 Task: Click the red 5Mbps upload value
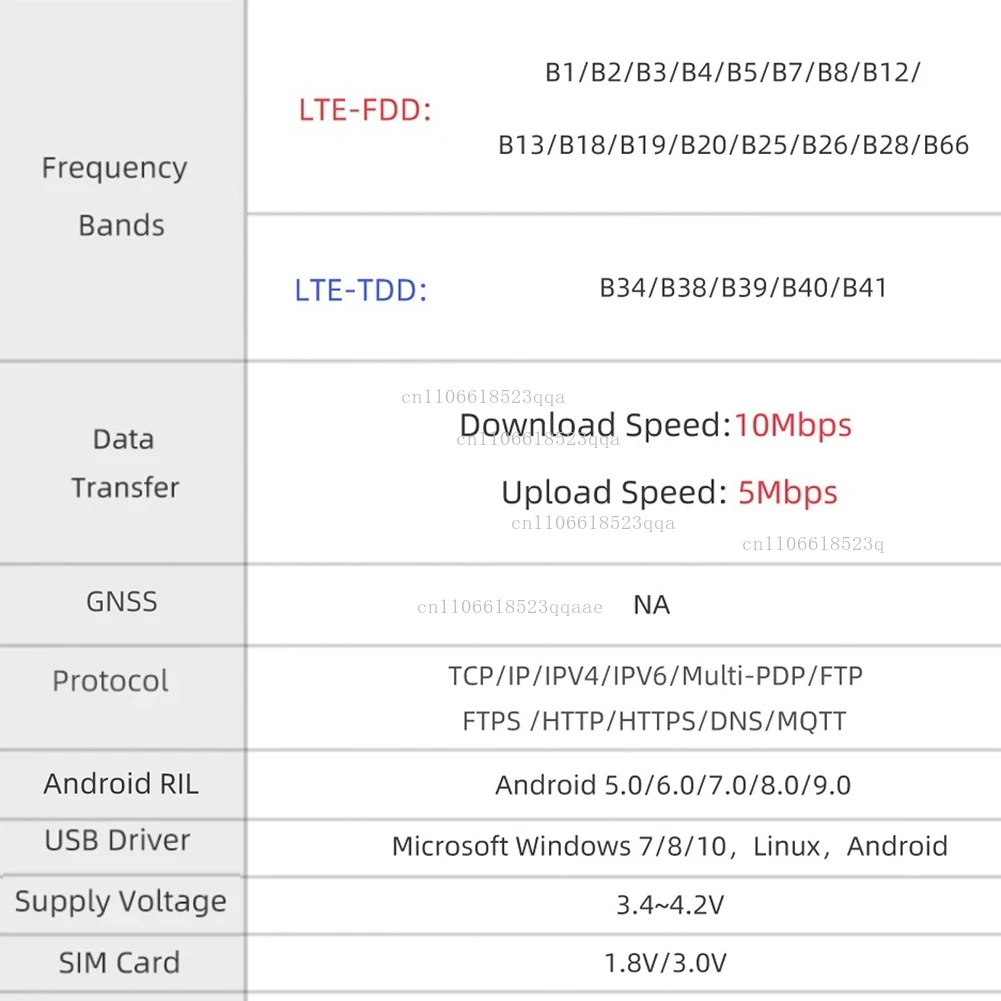click(788, 493)
